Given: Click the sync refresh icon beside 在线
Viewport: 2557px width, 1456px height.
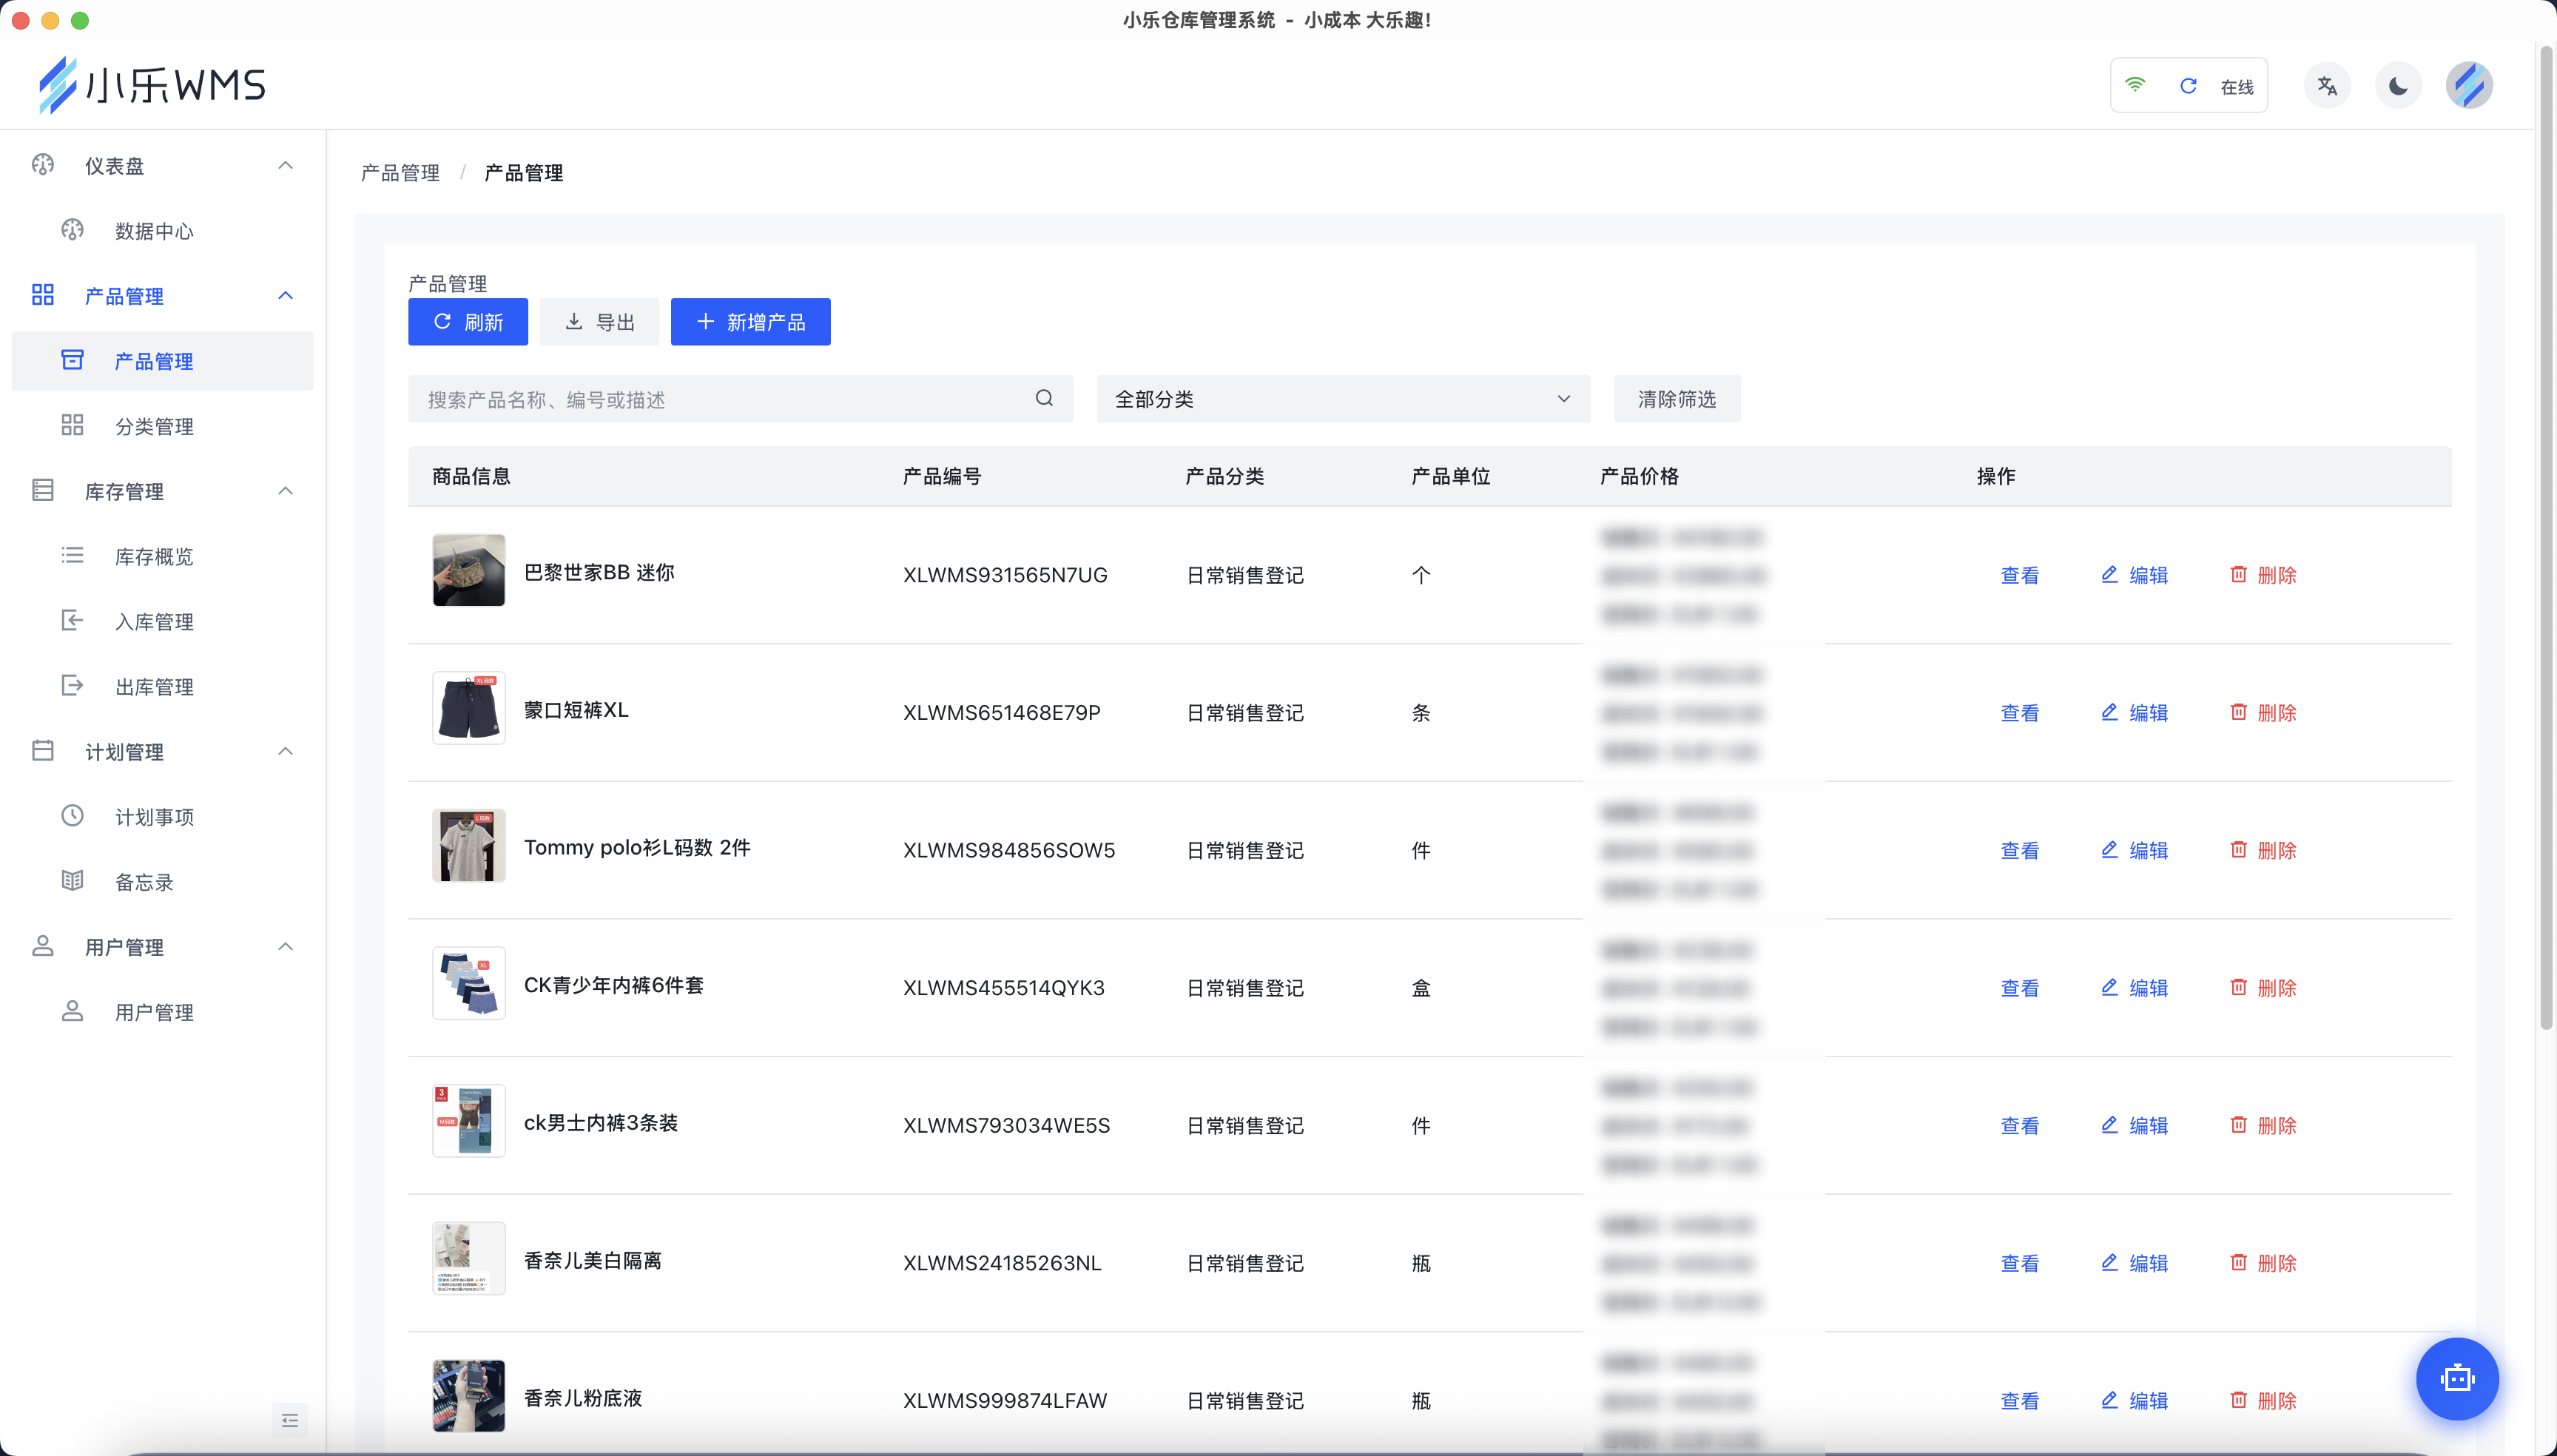Looking at the screenshot, I should [x=2187, y=86].
